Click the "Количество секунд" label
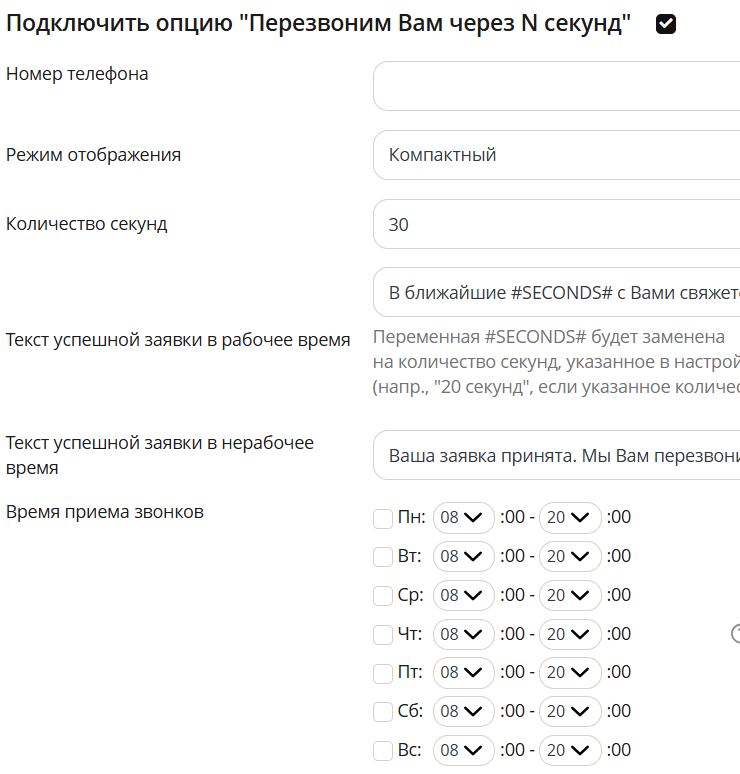 (x=86, y=224)
